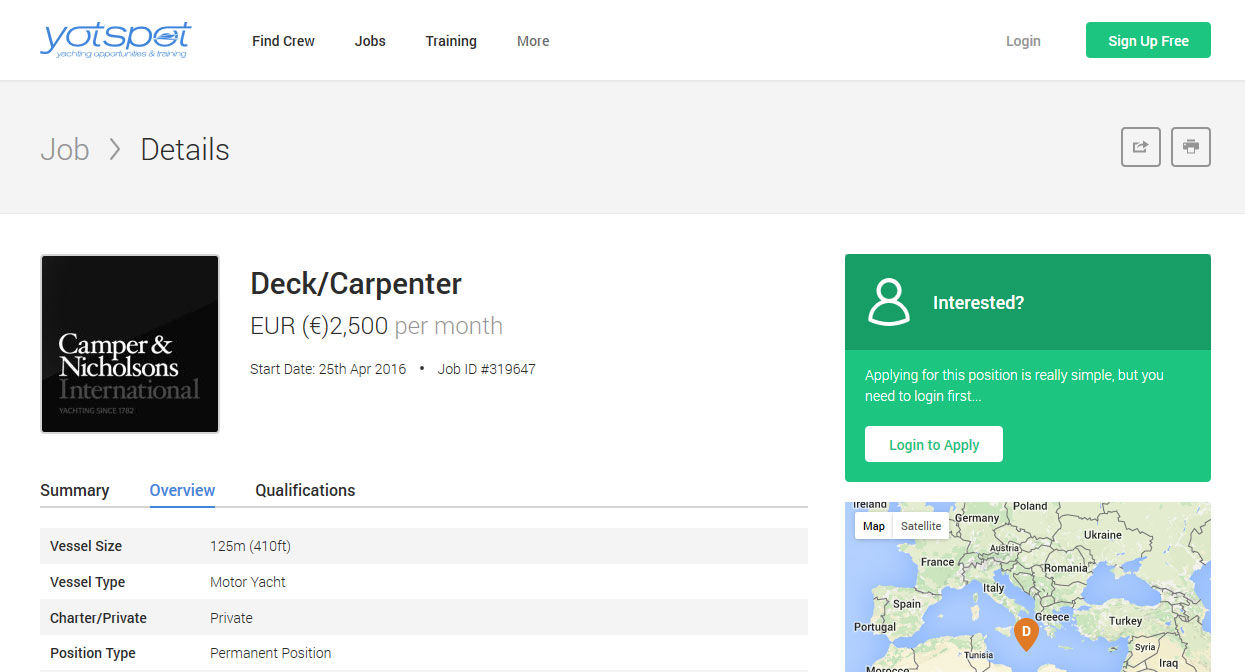Switch map to Satellite view
The width and height of the screenshot is (1245, 672).
[x=921, y=526]
